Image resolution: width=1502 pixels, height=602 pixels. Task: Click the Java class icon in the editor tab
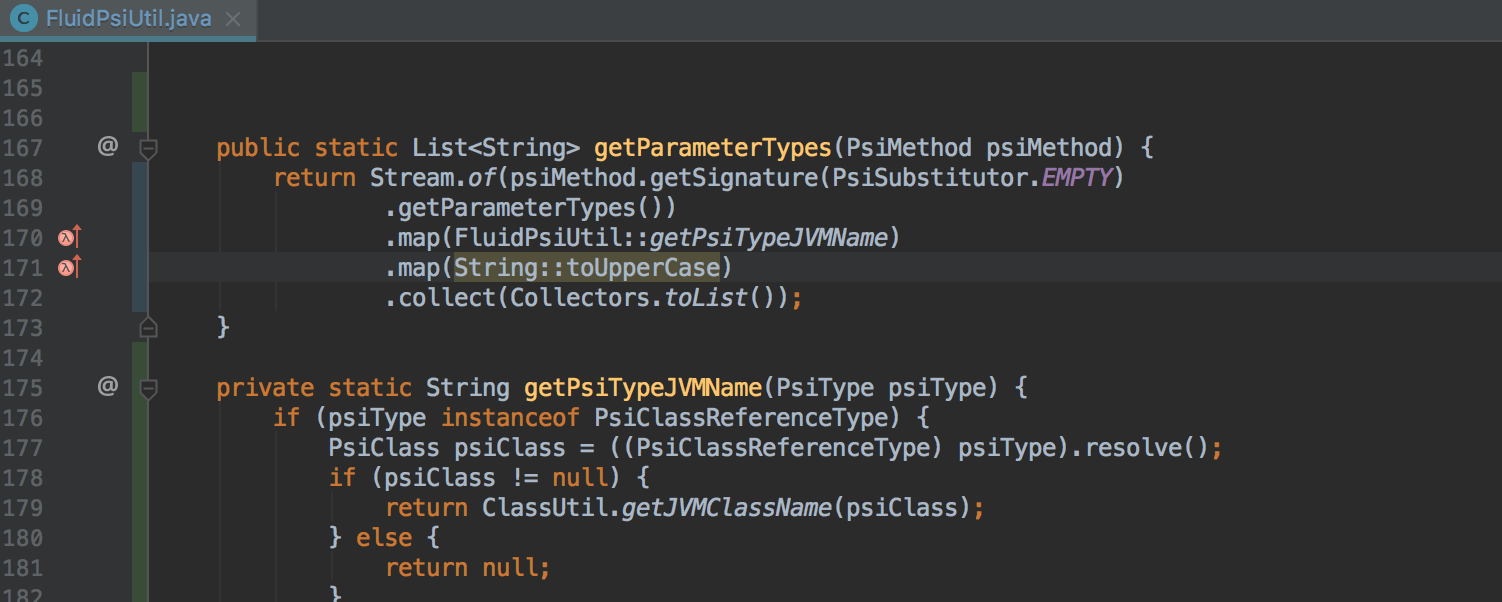click(22, 17)
